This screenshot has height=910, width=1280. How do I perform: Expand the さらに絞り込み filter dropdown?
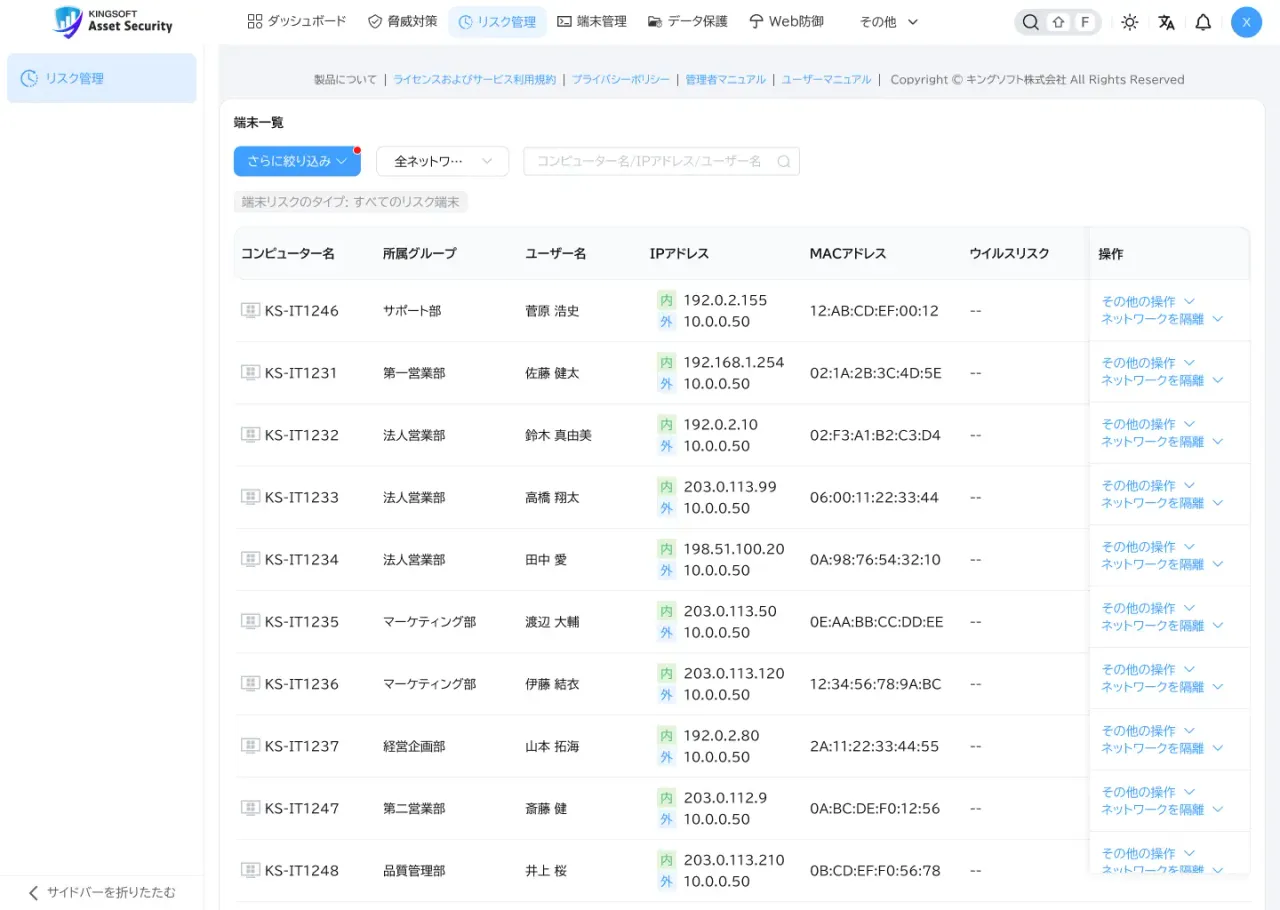[x=297, y=161]
